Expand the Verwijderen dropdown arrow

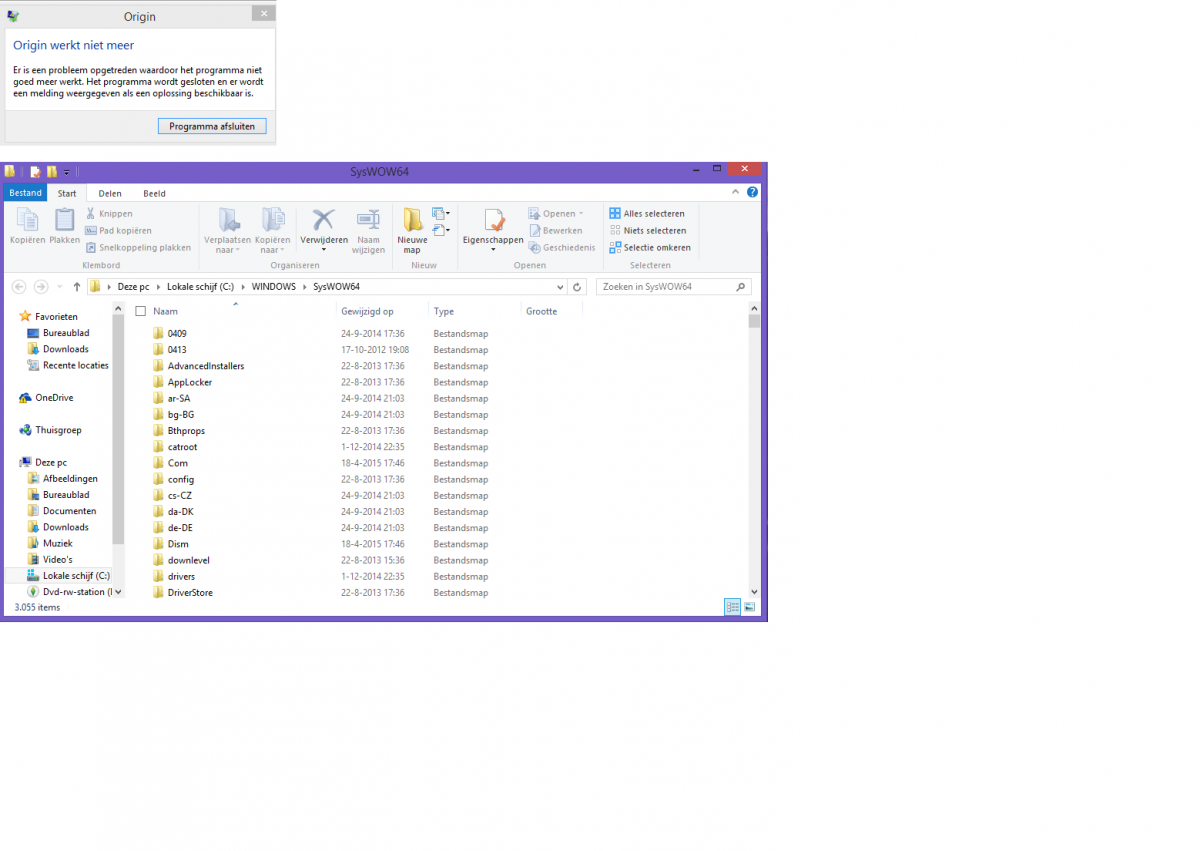pyautogui.click(x=324, y=250)
